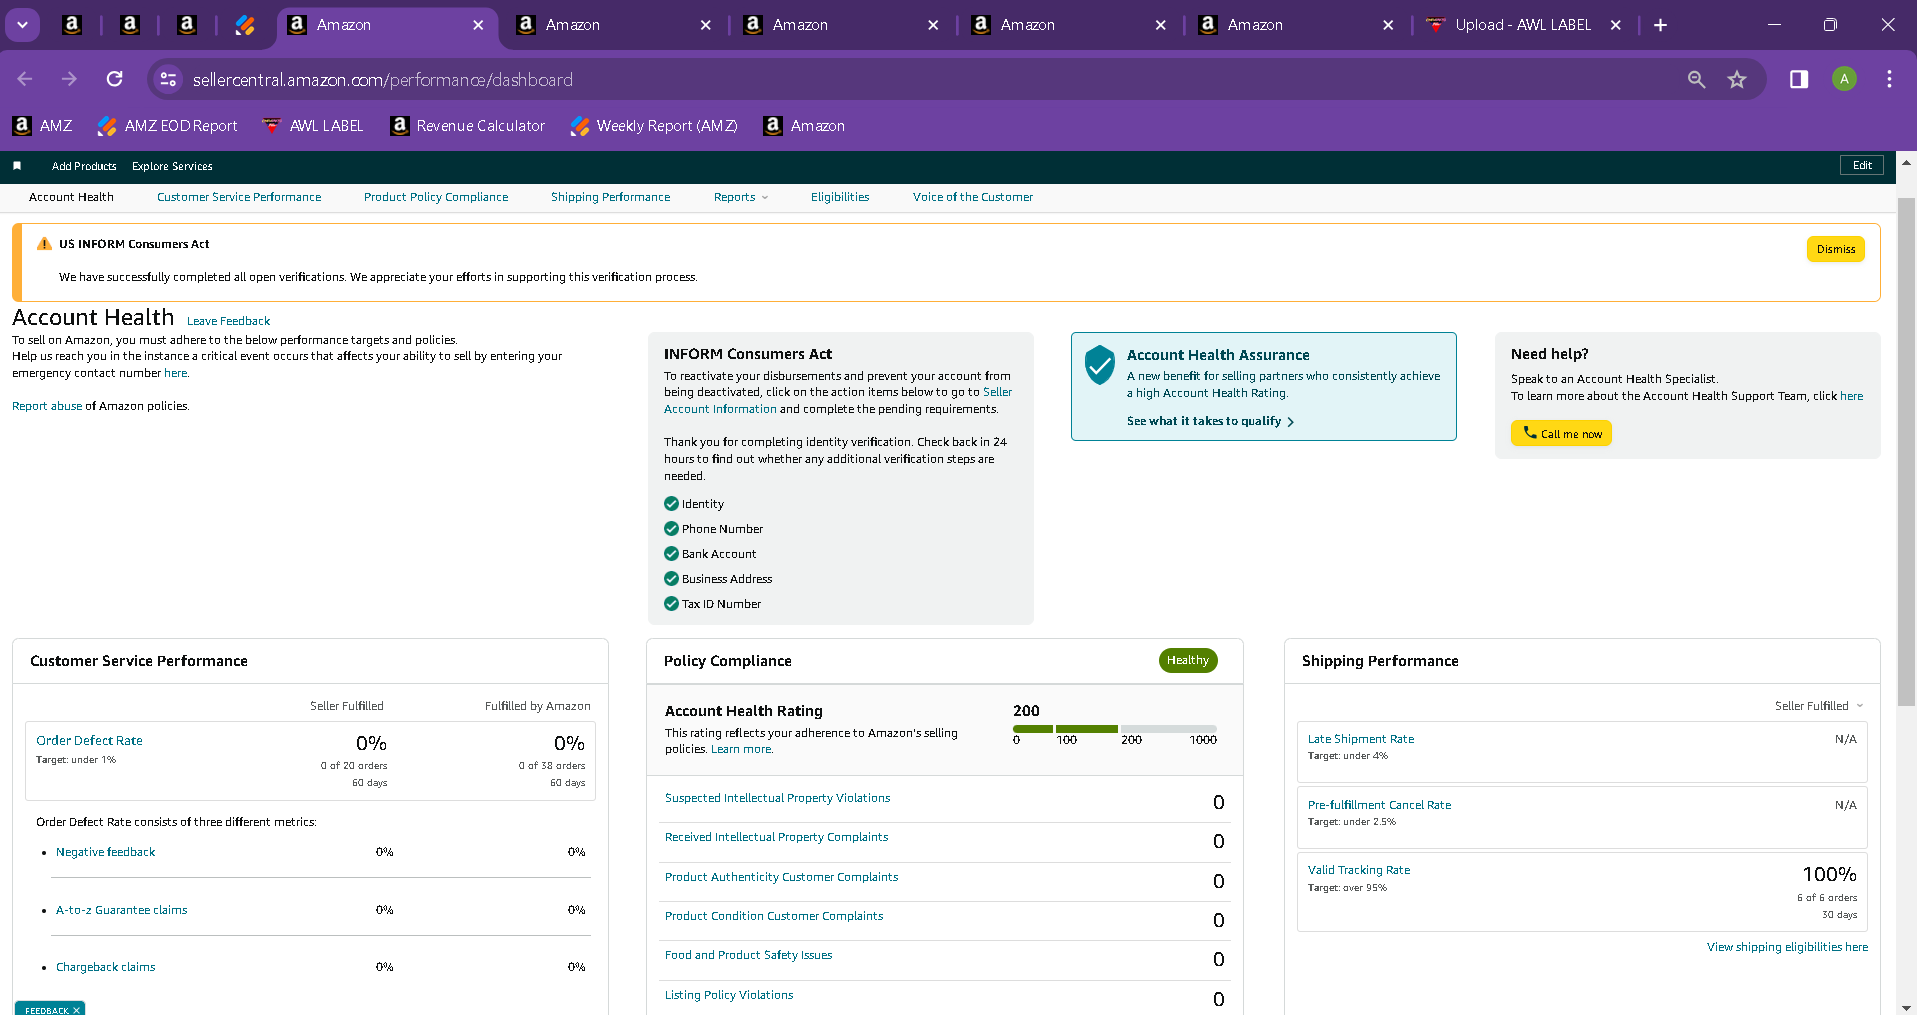Open the AWL LABEL bookmark

(x=312, y=126)
